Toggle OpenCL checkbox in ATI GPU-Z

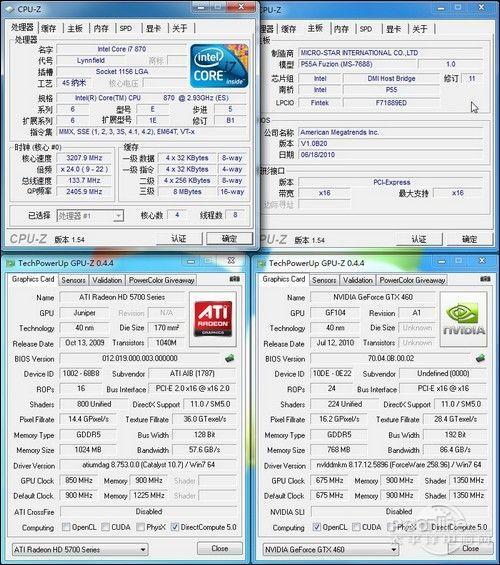[x=66, y=527]
